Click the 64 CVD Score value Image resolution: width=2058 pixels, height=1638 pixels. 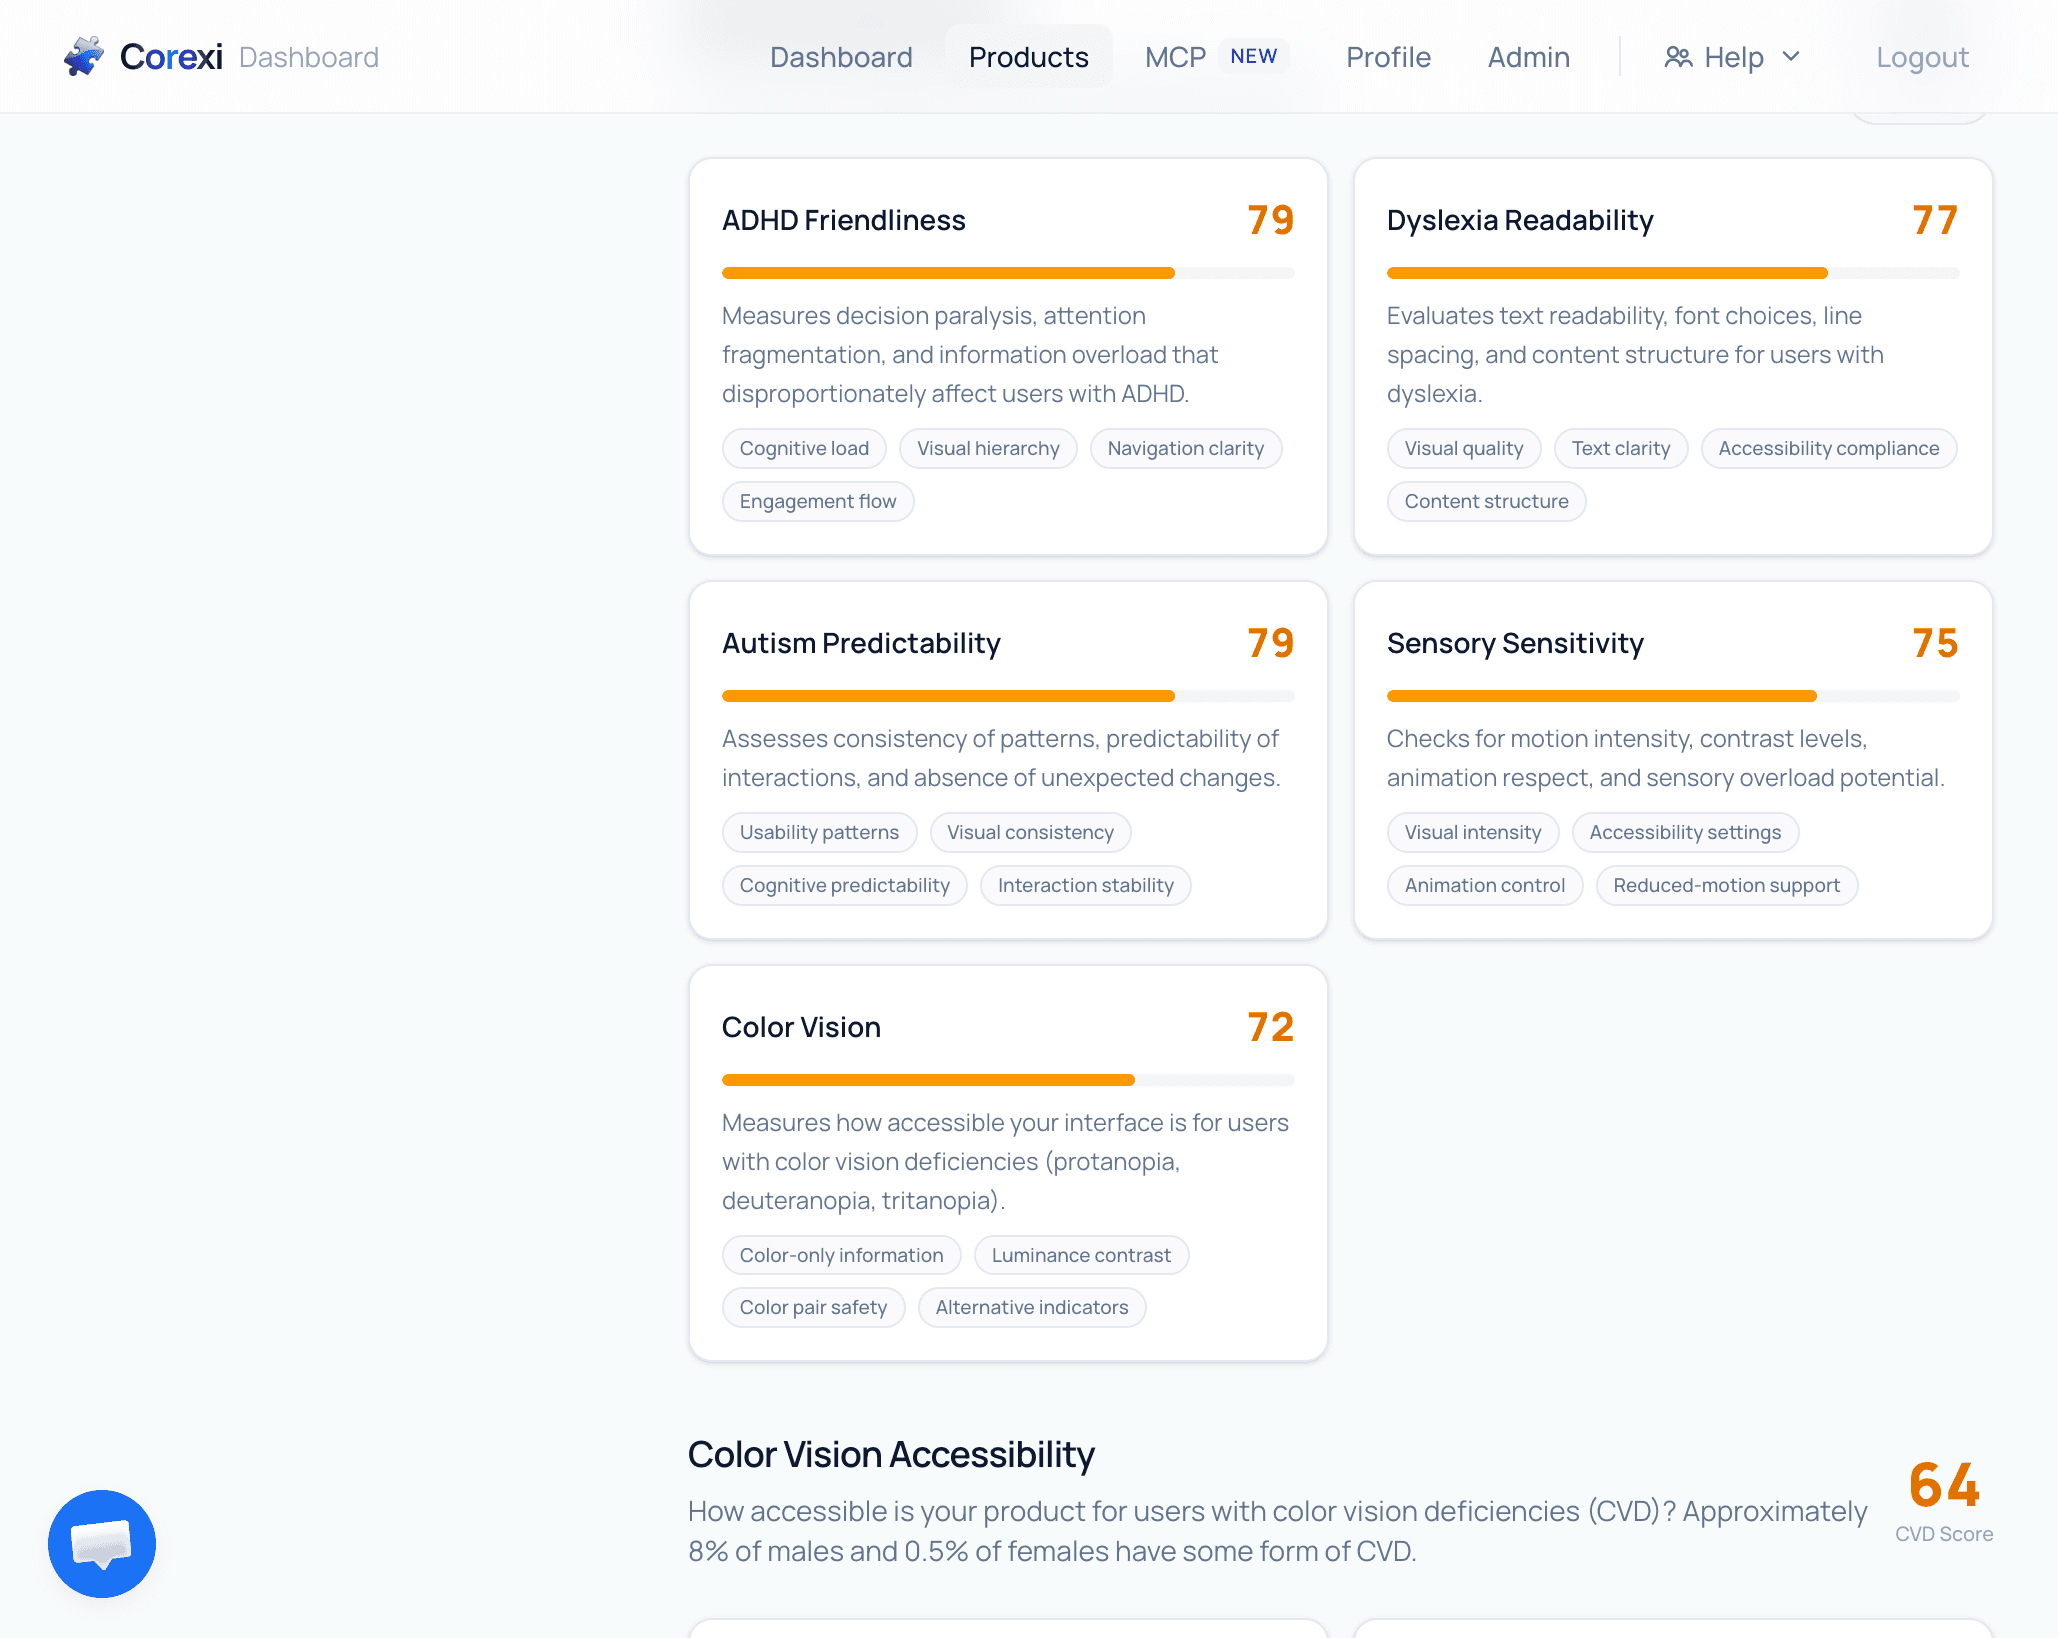(x=1943, y=1484)
